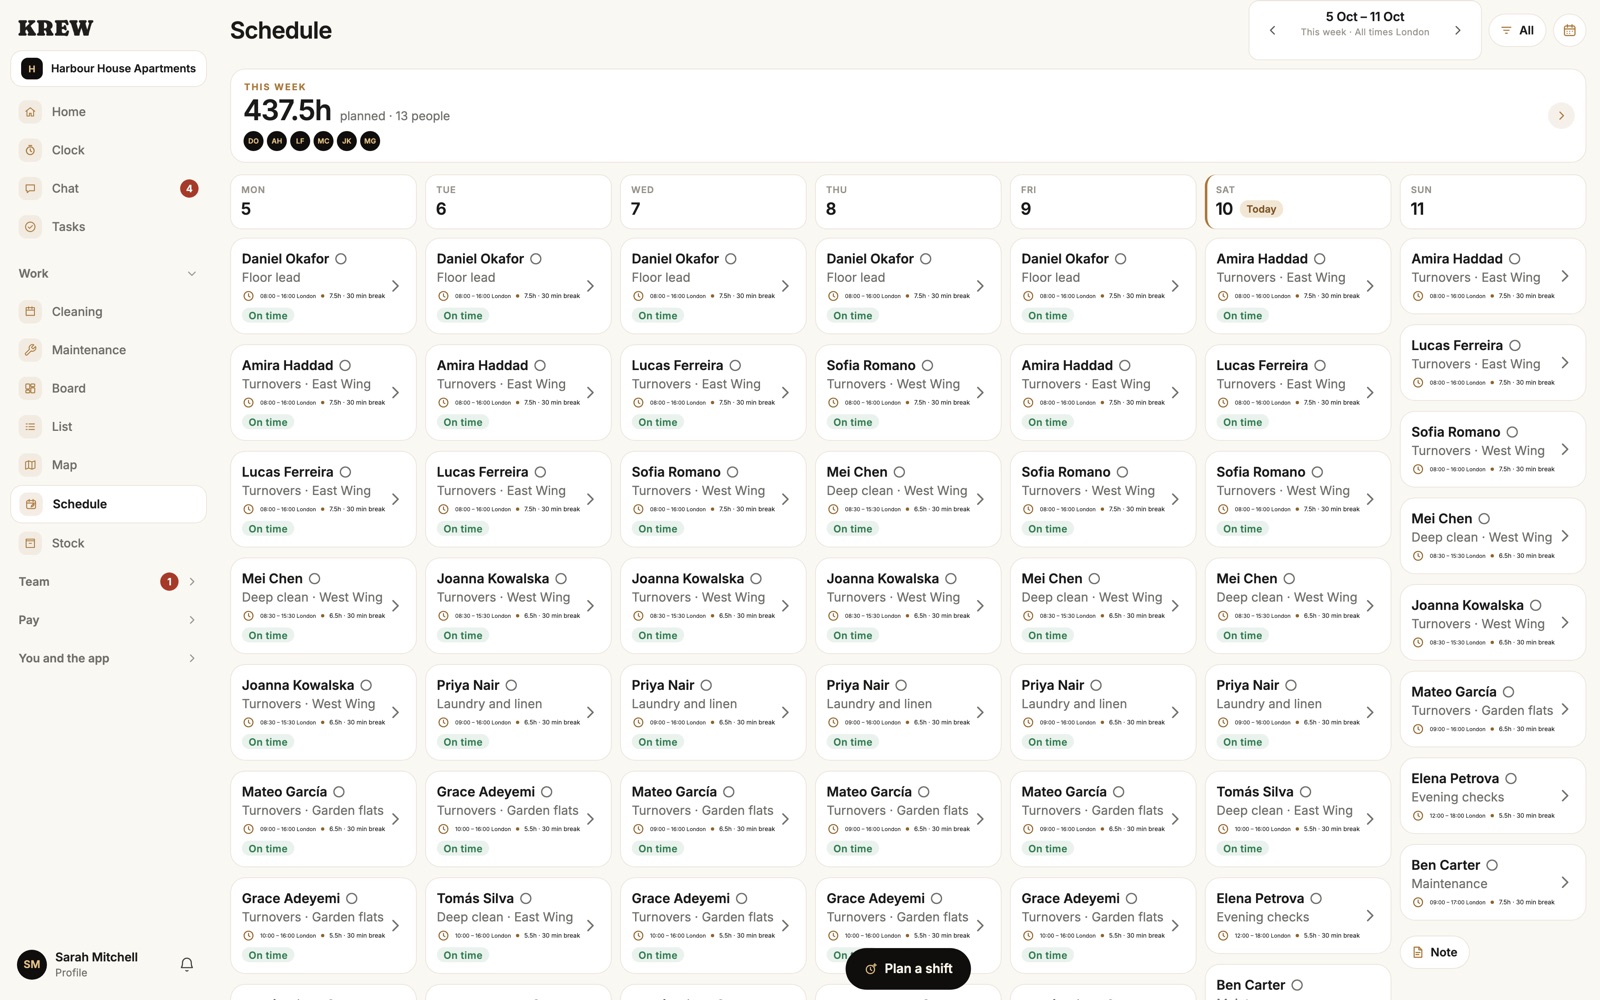Open the Cleaning icon under Work
1600x1000 pixels.
pos(30,312)
